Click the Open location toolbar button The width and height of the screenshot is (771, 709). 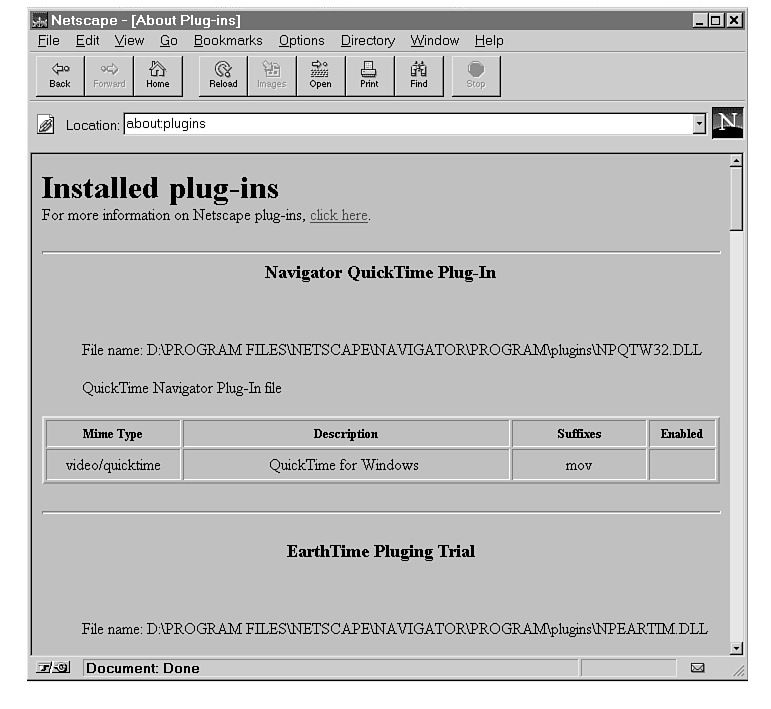pos(320,75)
